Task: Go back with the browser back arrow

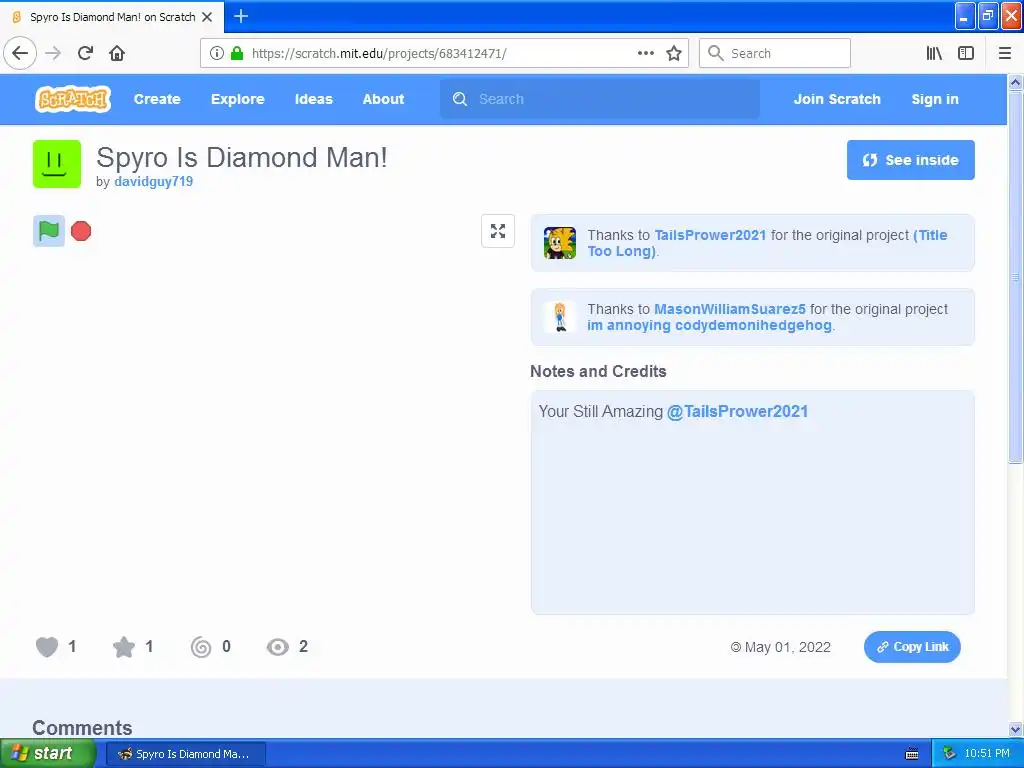Action: (20, 53)
